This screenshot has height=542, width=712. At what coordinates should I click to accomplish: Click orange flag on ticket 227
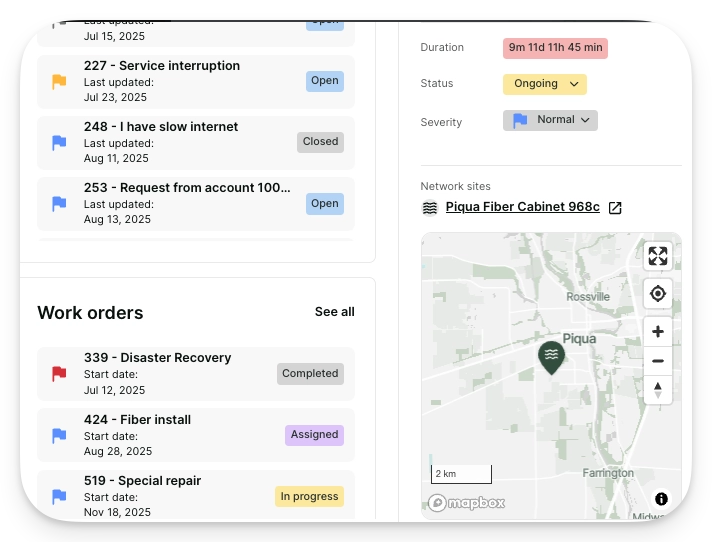click(x=59, y=82)
